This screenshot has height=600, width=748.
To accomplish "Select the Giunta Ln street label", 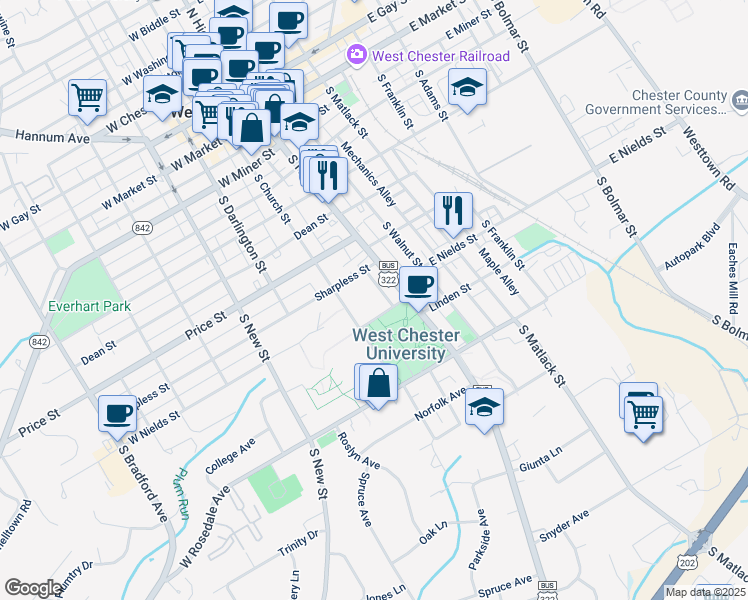I will [x=540, y=459].
